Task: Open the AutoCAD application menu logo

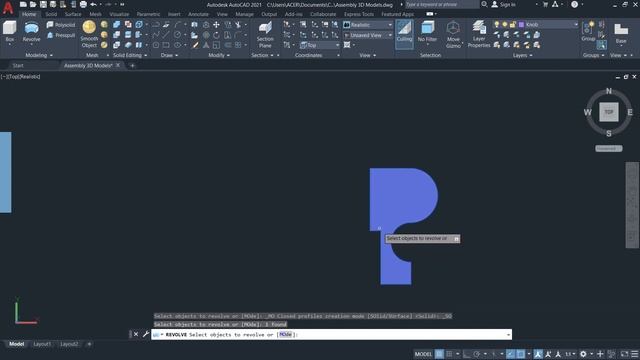Action: (x=8, y=7)
